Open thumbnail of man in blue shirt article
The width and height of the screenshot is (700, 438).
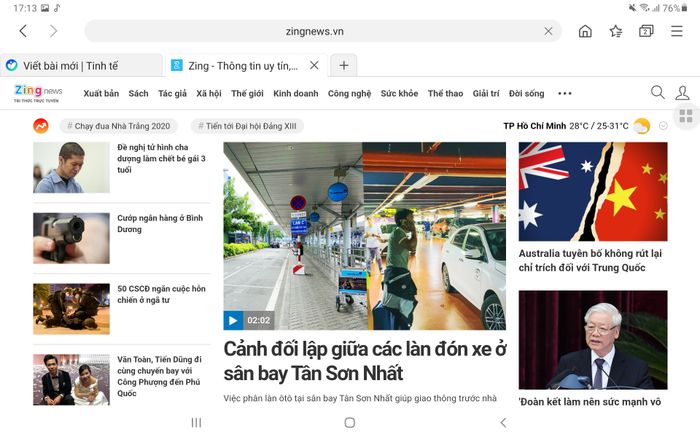point(71,167)
